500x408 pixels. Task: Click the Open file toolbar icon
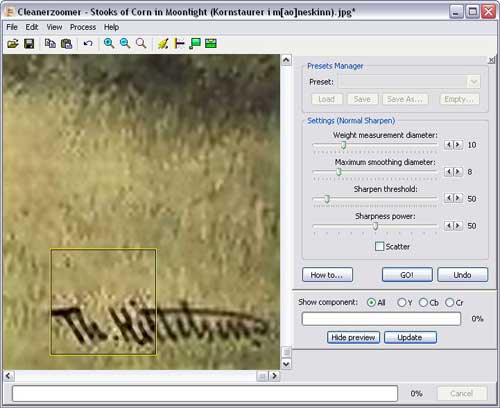(x=13, y=43)
